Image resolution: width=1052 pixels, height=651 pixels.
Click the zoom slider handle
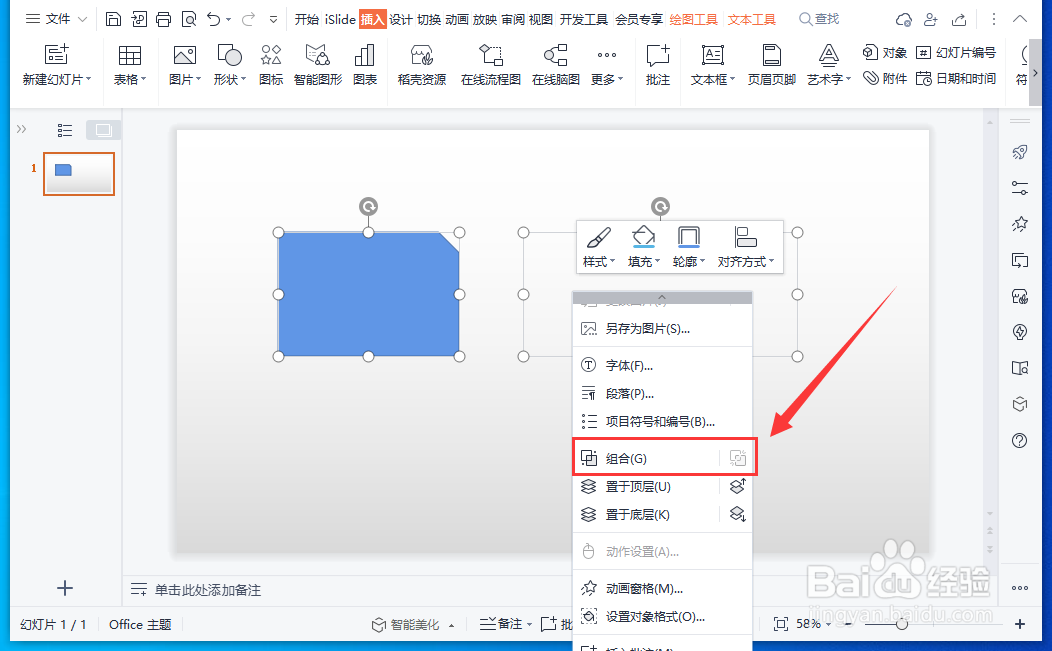(x=902, y=624)
